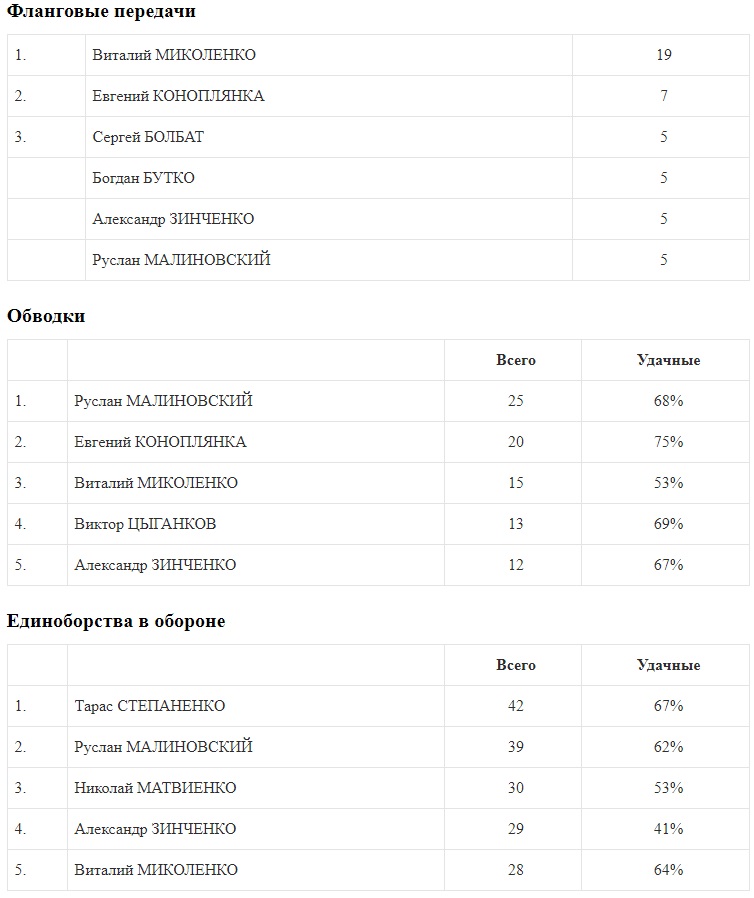Select Евгений КОНОПЛЯНКА in the Фланговые передачи table
Screen dimensions: 754x898
point(178,96)
